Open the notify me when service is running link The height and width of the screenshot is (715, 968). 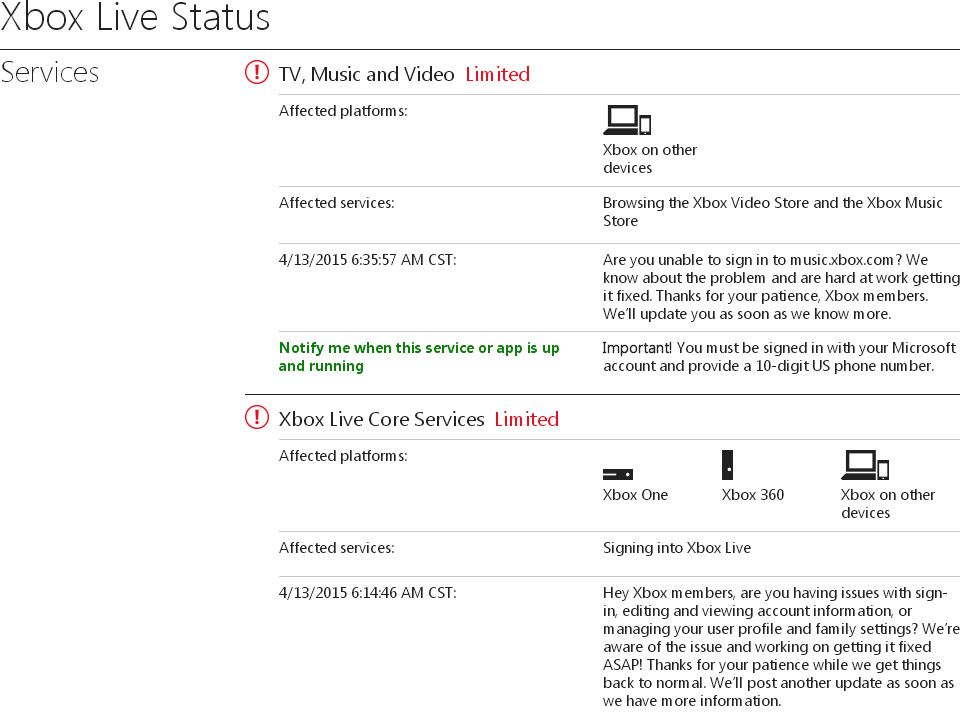(x=419, y=357)
